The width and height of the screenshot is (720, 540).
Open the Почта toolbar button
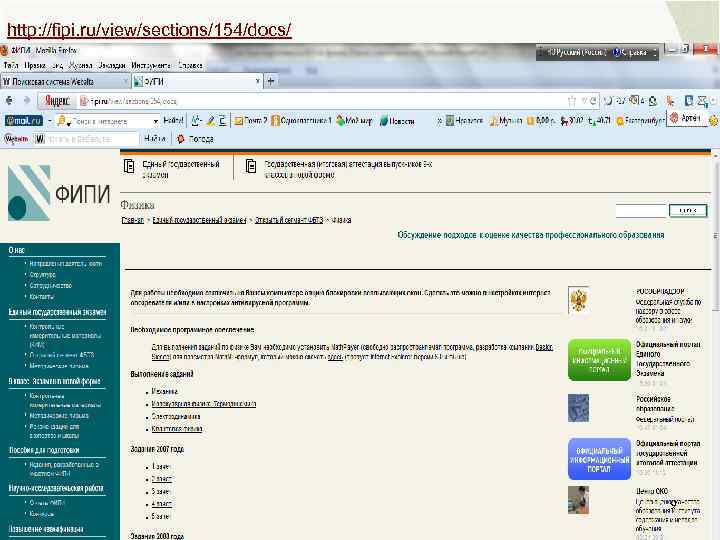click(x=251, y=121)
